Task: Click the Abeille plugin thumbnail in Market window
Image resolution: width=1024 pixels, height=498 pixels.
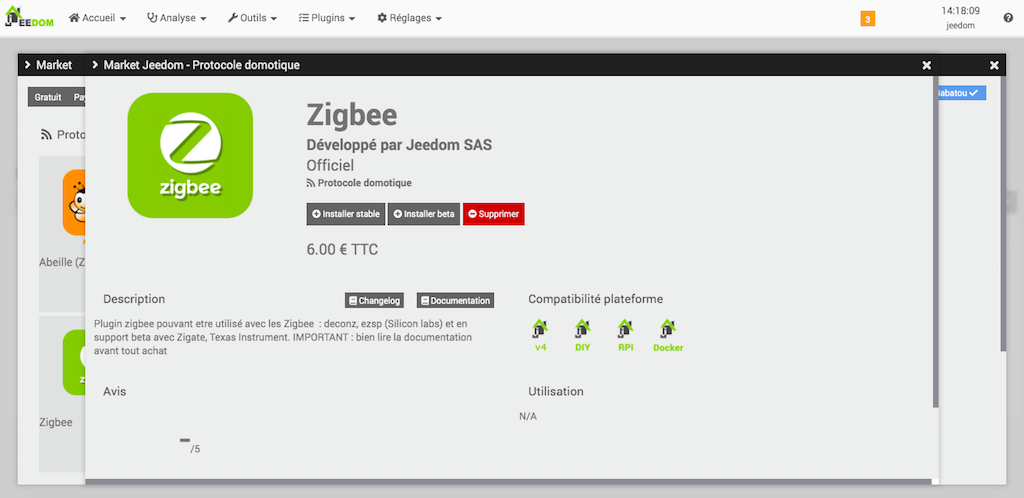Action: coord(74,202)
